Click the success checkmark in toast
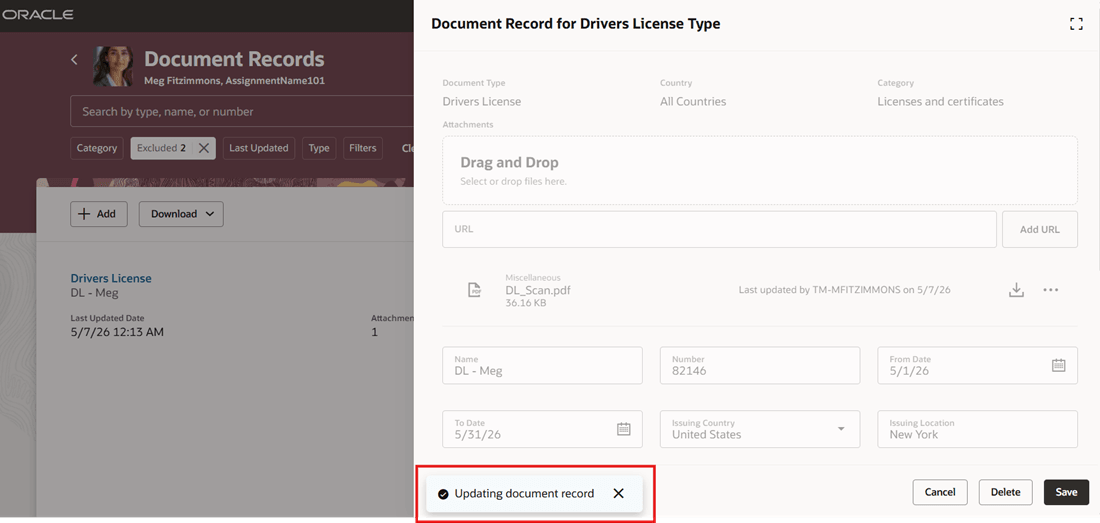This screenshot has height=523, width=1100. (443, 494)
